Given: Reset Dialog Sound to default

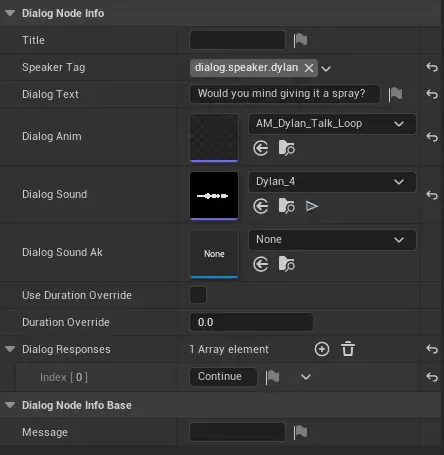Looking at the screenshot, I should pos(432,195).
